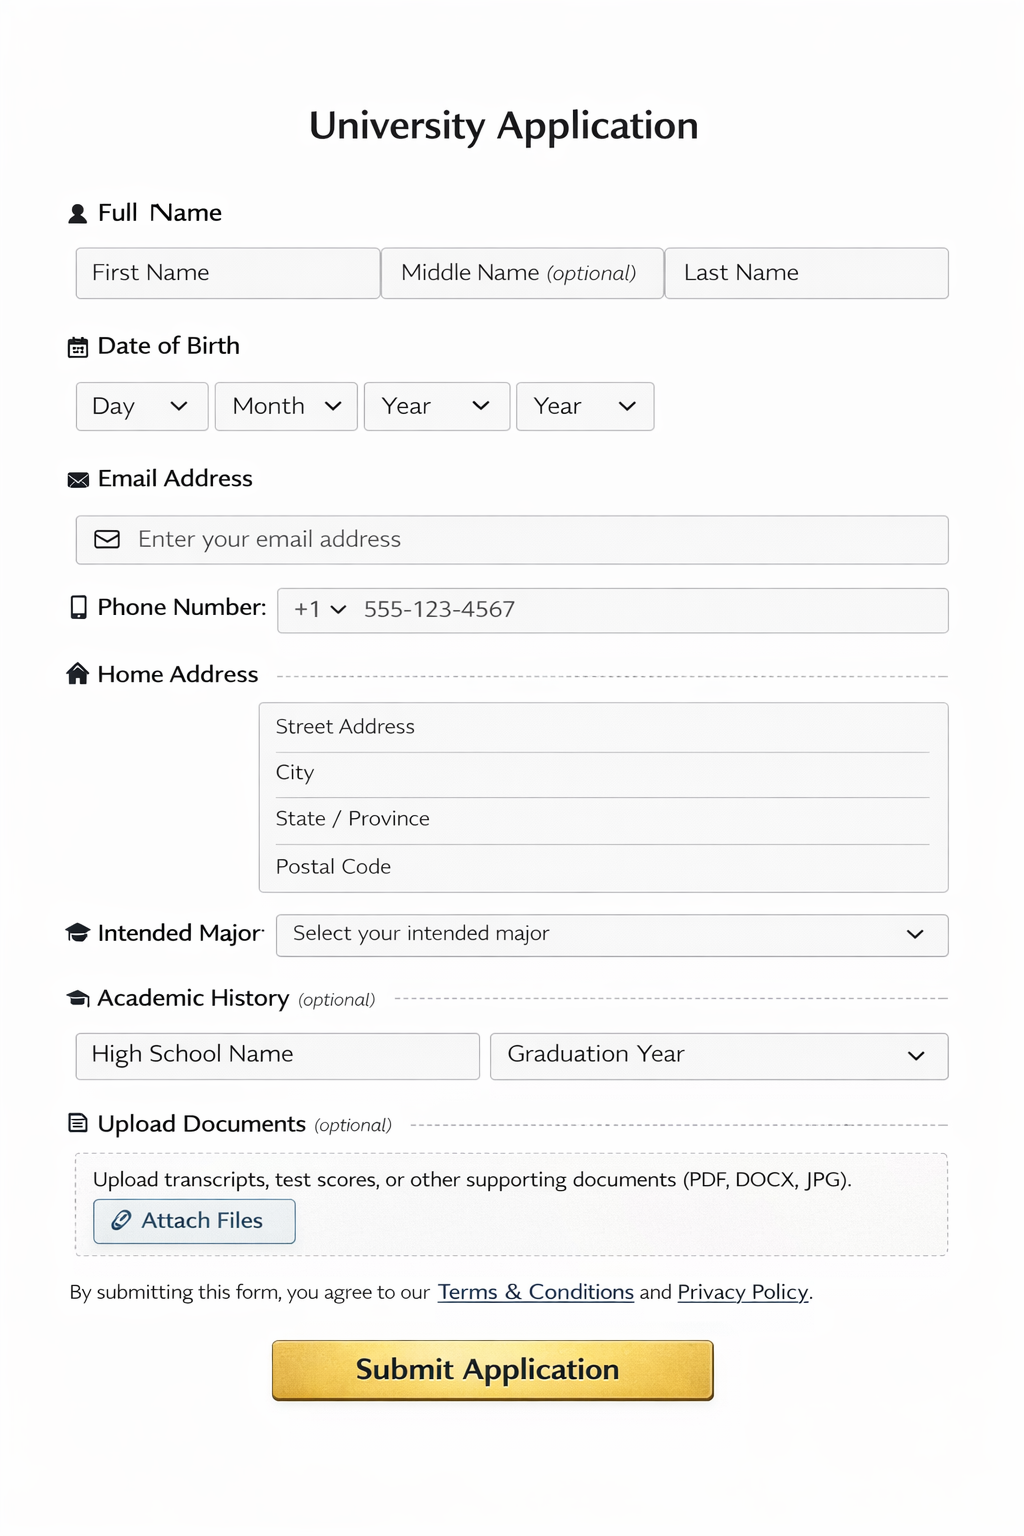Click the First Name input field
The image size is (1024, 1536).
pyautogui.click(x=227, y=272)
